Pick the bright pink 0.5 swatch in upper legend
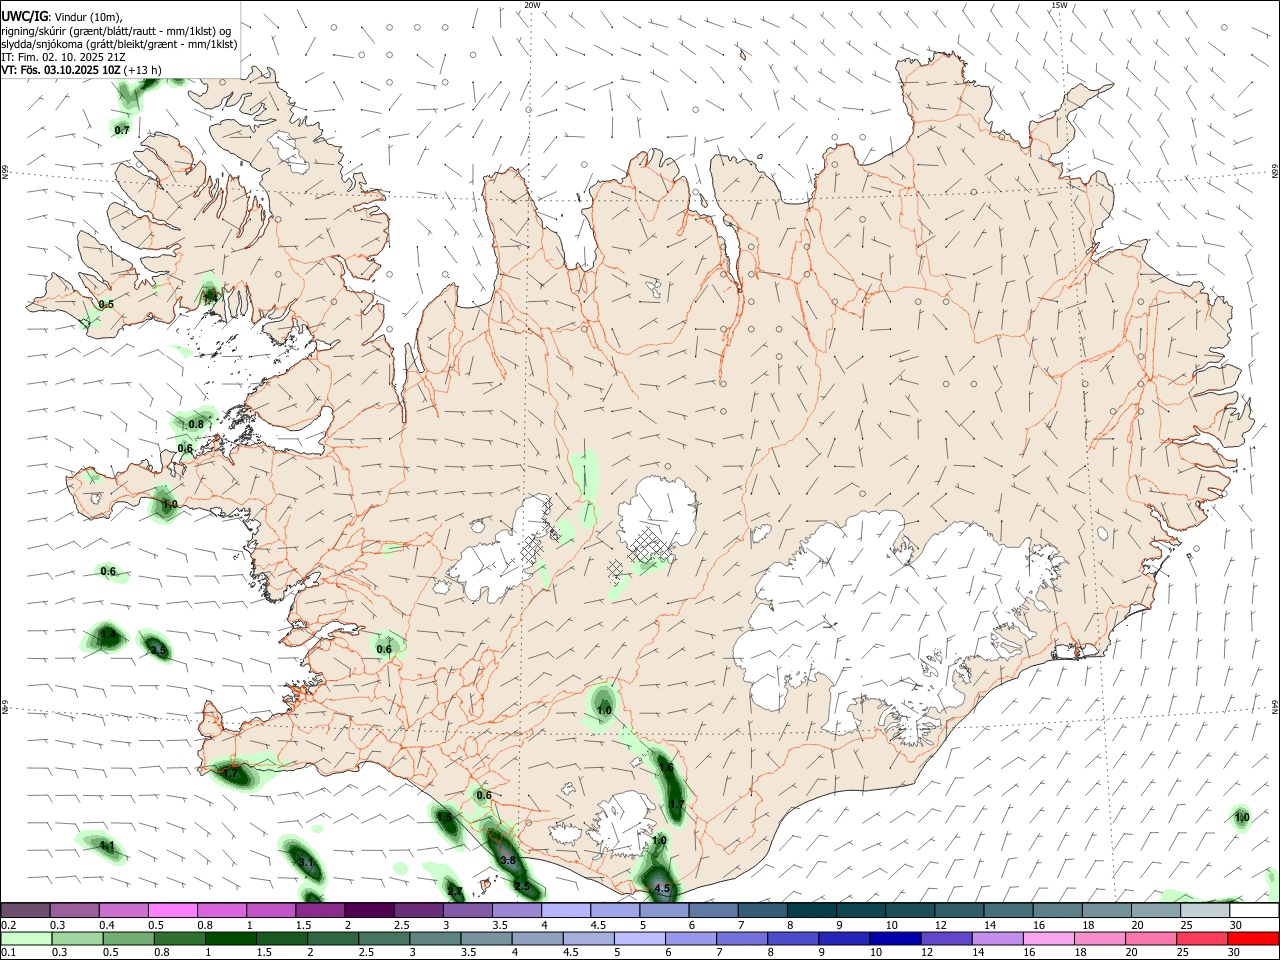This screenshot has width=1280, height=960. (173, 911)
